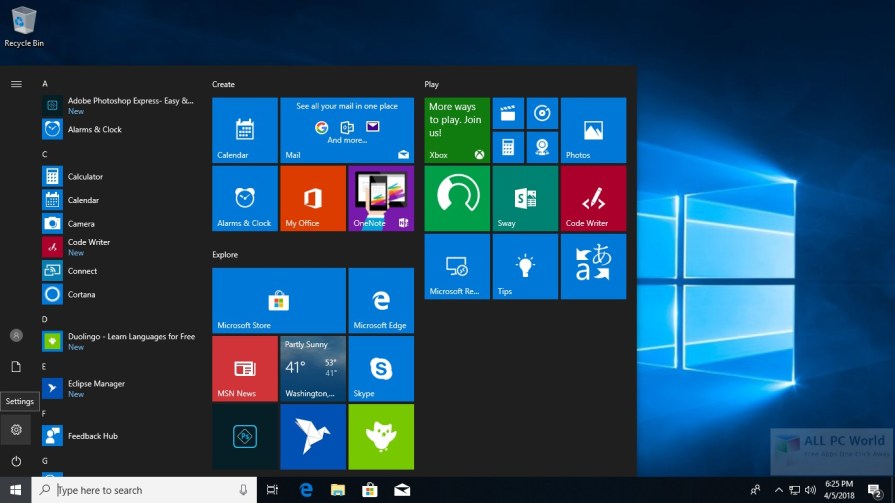Open the My Office tile
Screen dimensions: 895x503
point(313,199)
